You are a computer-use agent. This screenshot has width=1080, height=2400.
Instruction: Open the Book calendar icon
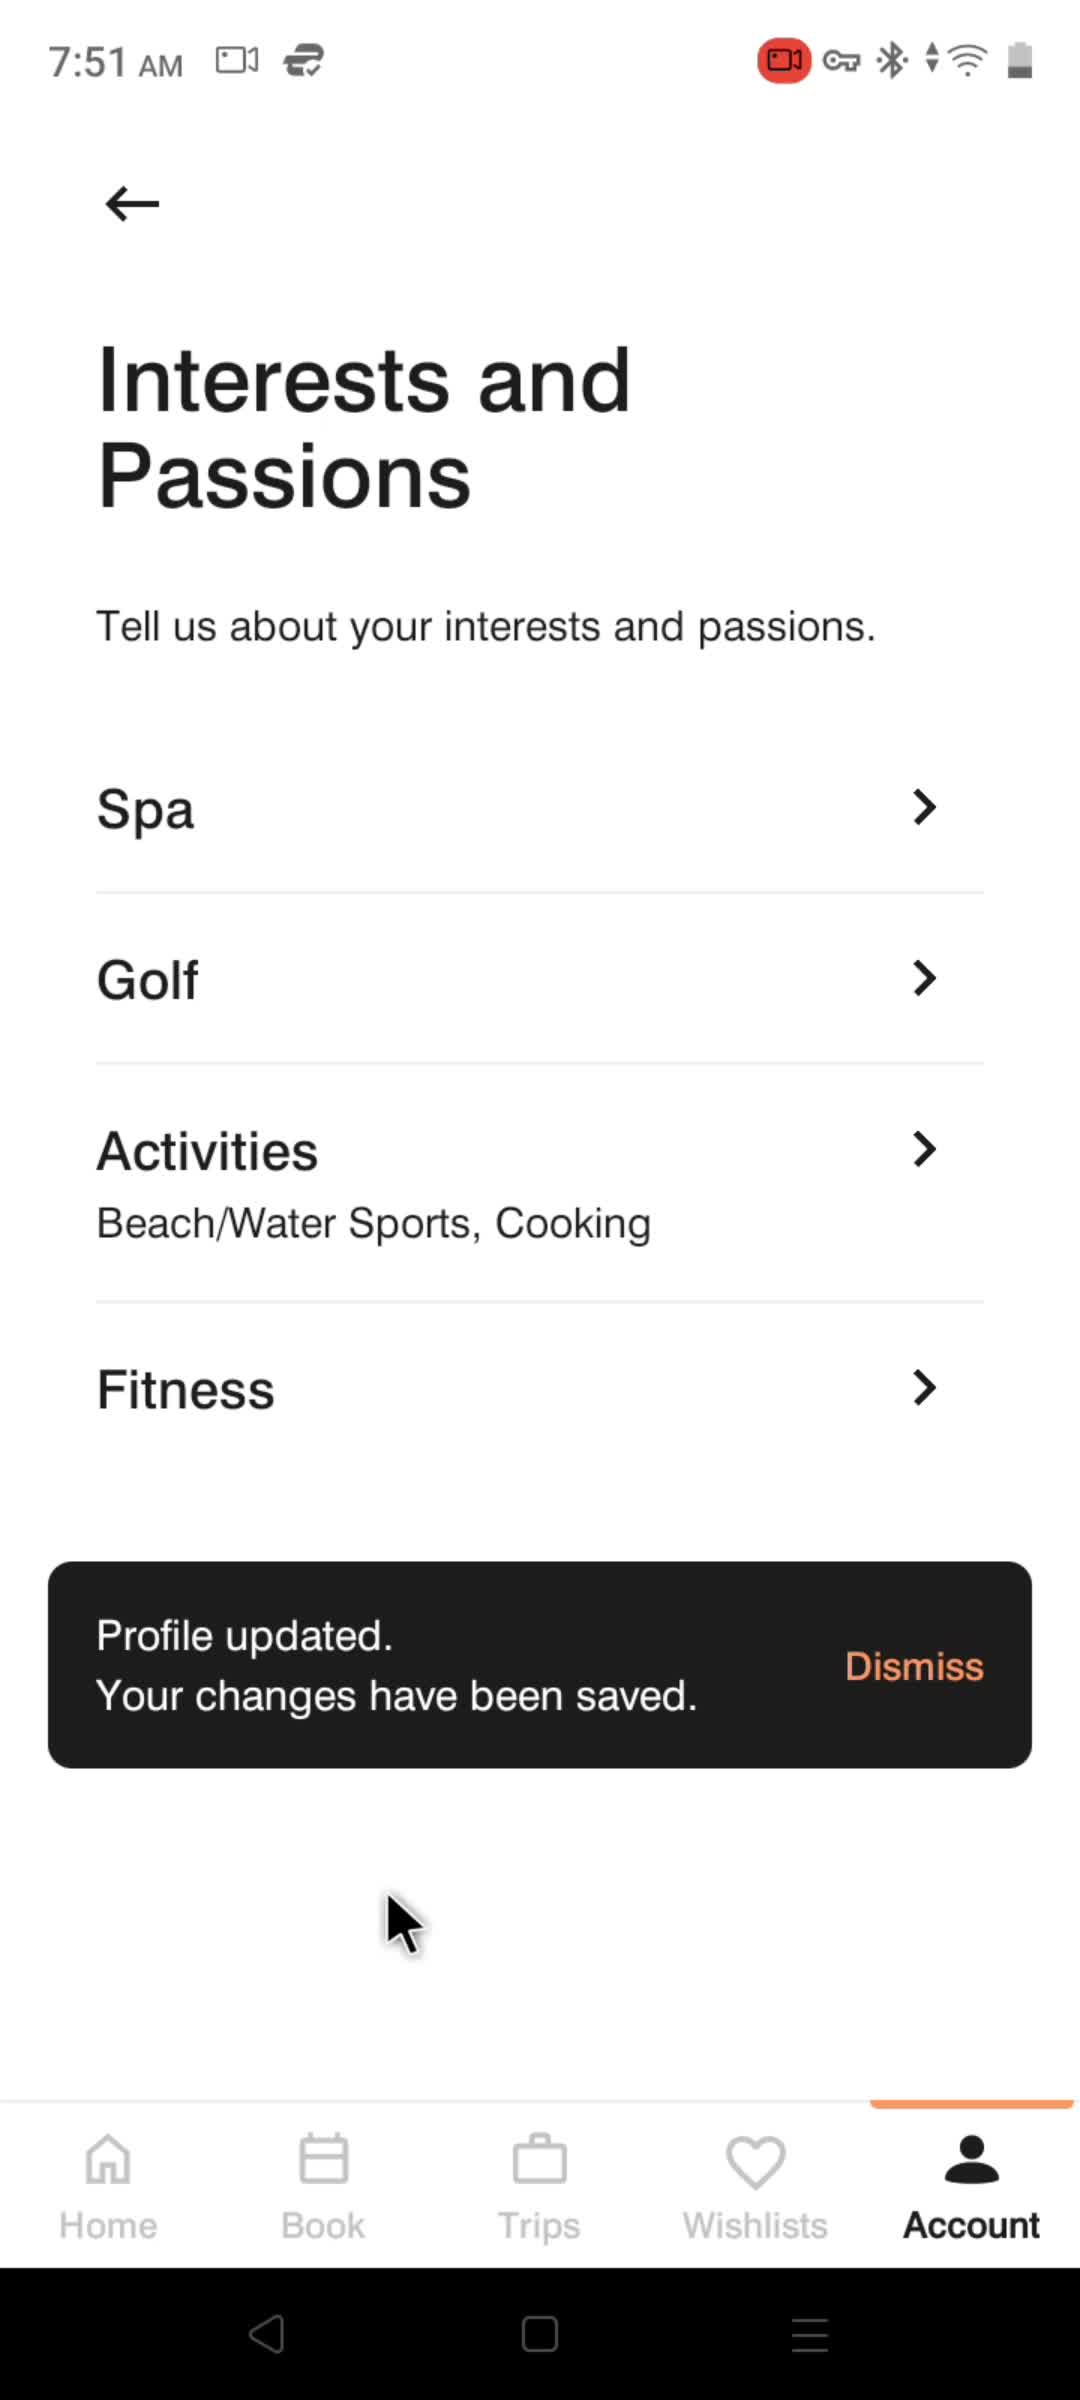(x=323, y=2160)
